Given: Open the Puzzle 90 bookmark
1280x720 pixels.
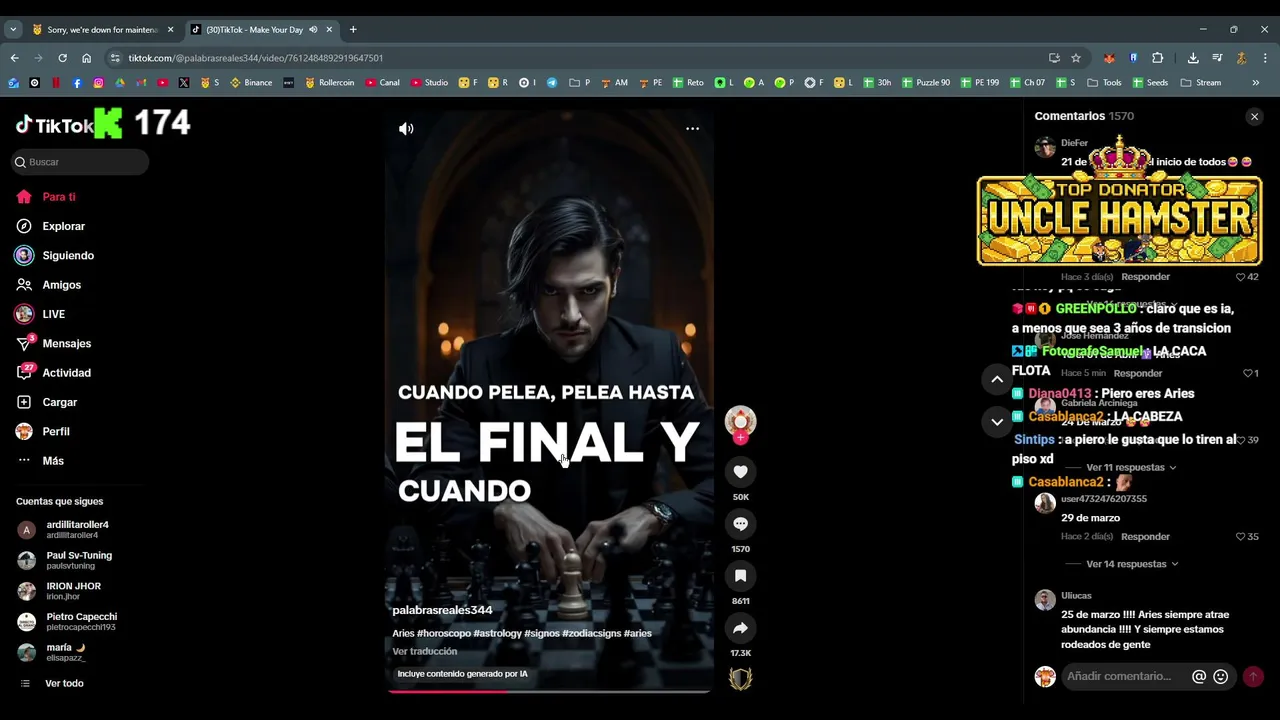Looking at the screenshot, I should click(x=926, y=83).
